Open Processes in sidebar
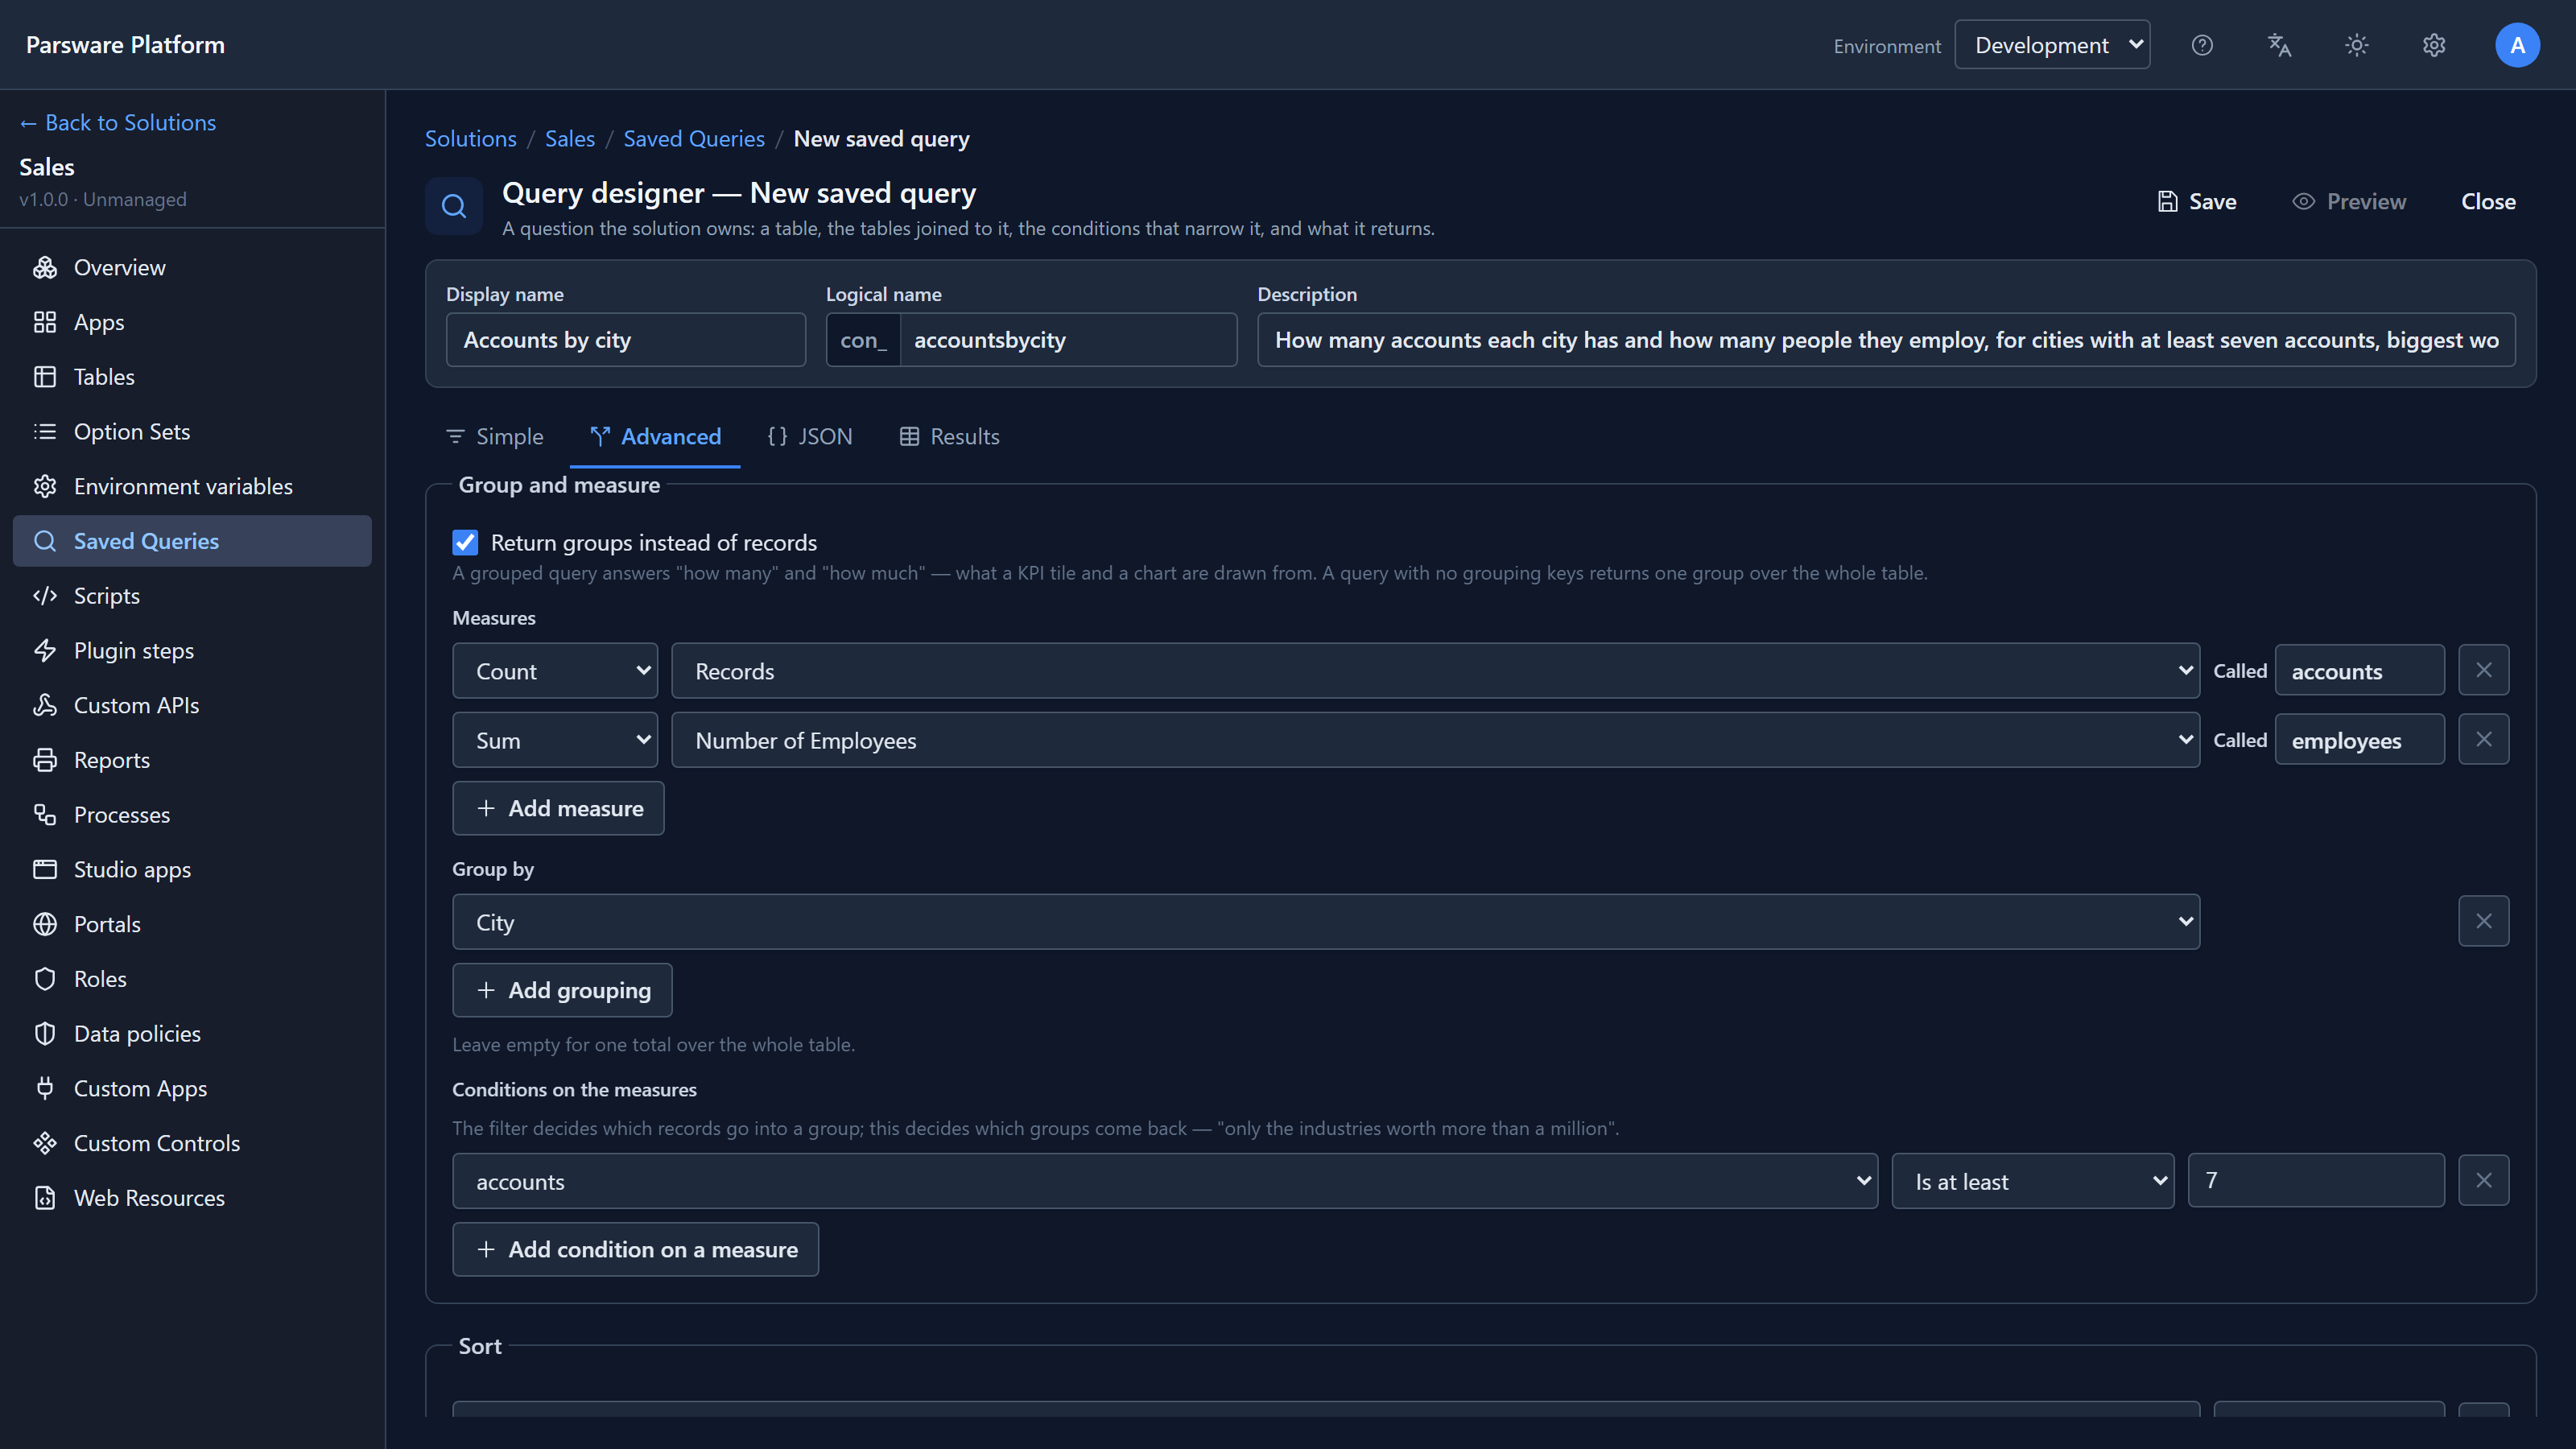Viewport: 2576px width, 1449px height. [x=192, y=815]
